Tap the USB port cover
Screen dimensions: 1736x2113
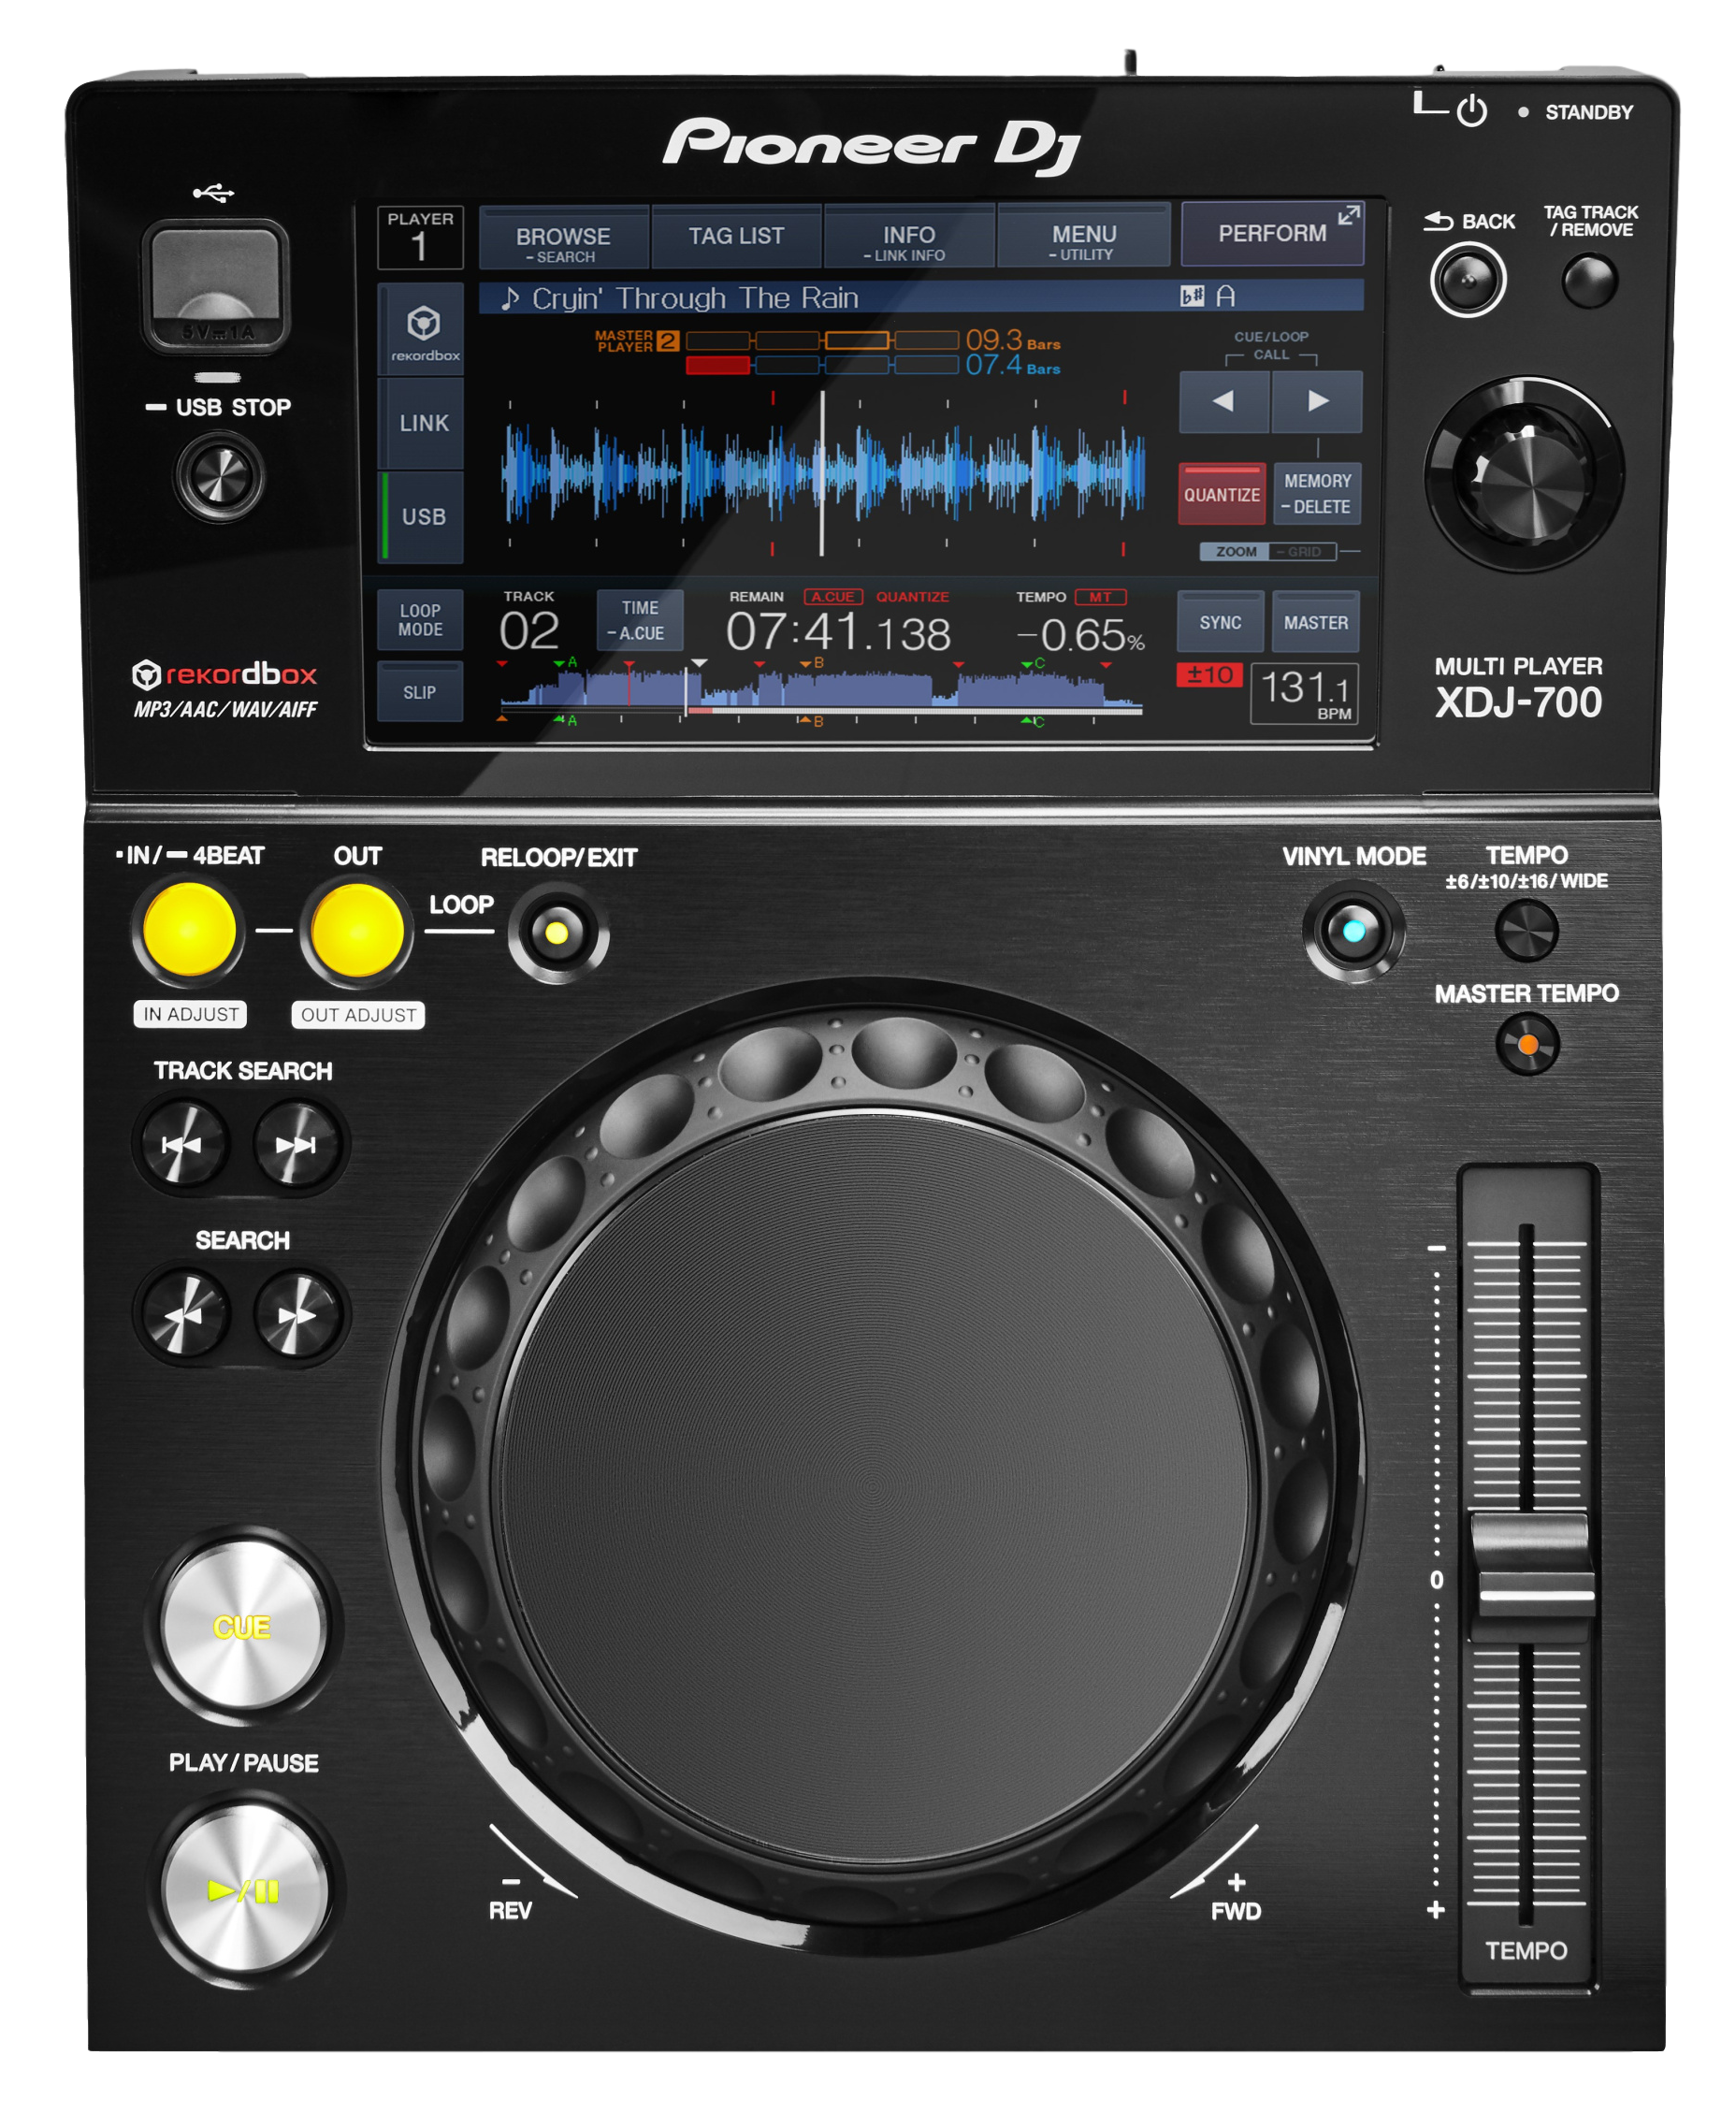pos(215,286)
